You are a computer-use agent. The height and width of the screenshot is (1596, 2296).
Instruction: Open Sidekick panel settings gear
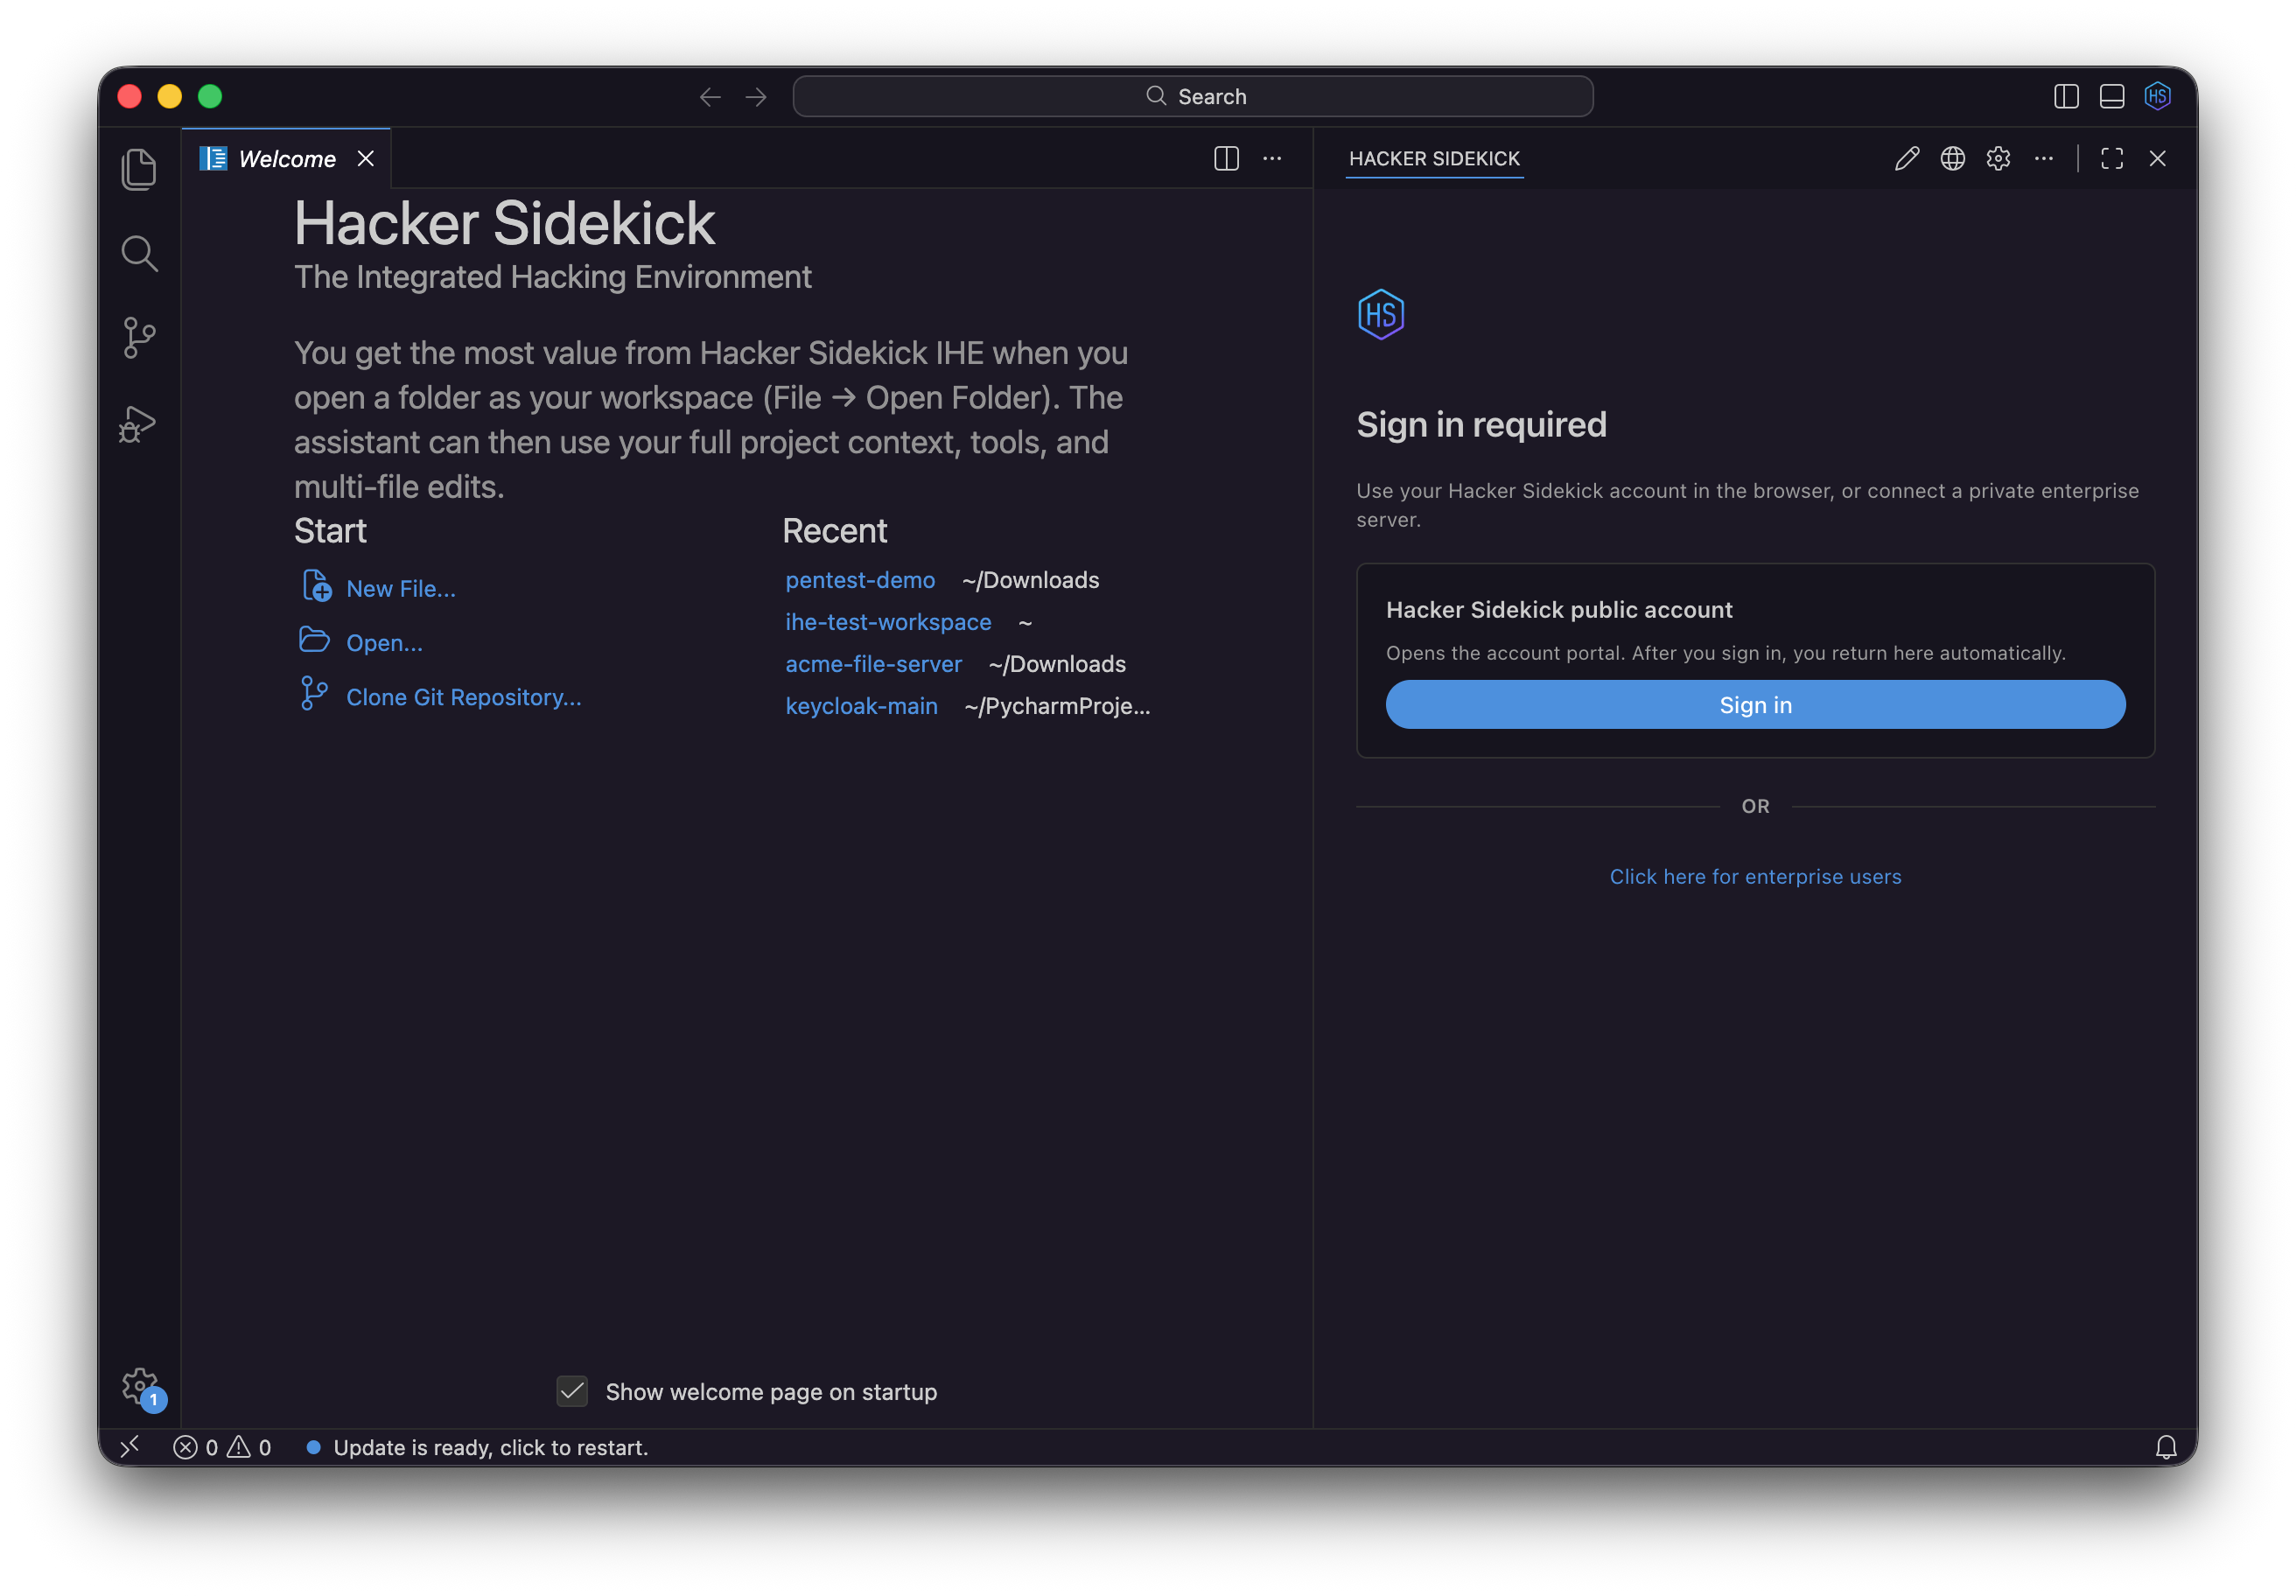click(x=1998, y=159)
